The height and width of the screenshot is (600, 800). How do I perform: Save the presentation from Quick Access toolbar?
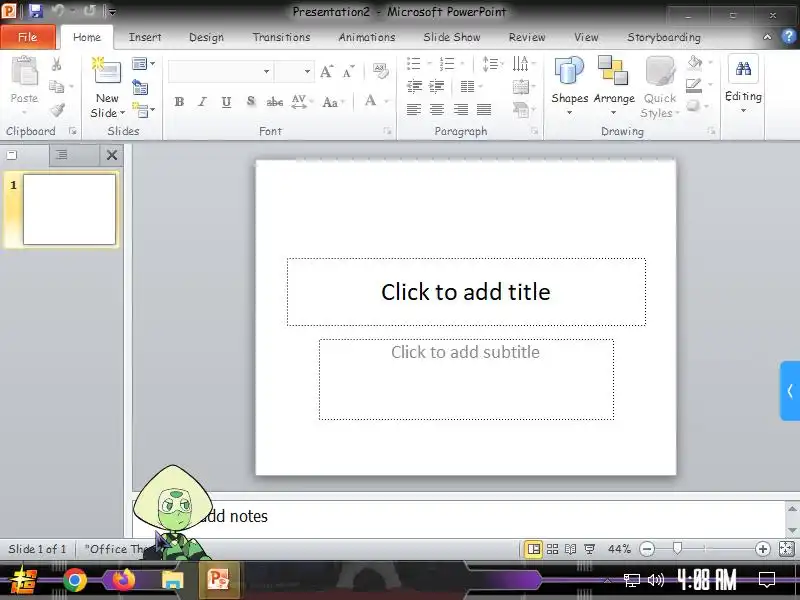tap(35, 11)
